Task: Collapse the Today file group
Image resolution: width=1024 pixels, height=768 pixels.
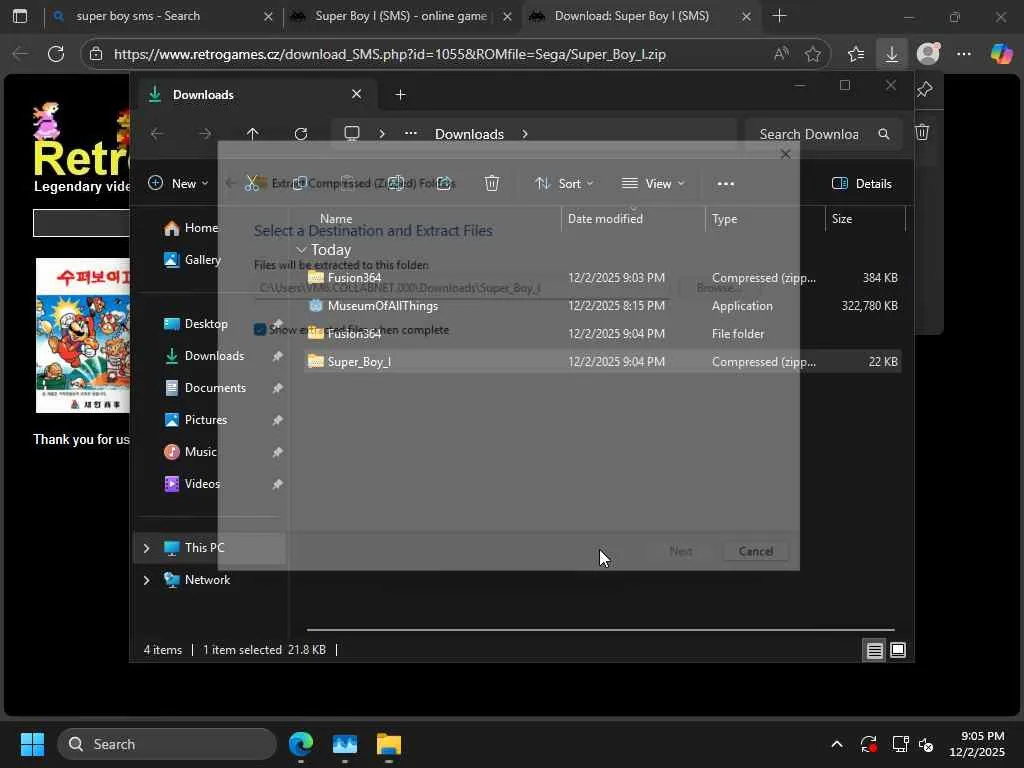Action: [301, 249]
